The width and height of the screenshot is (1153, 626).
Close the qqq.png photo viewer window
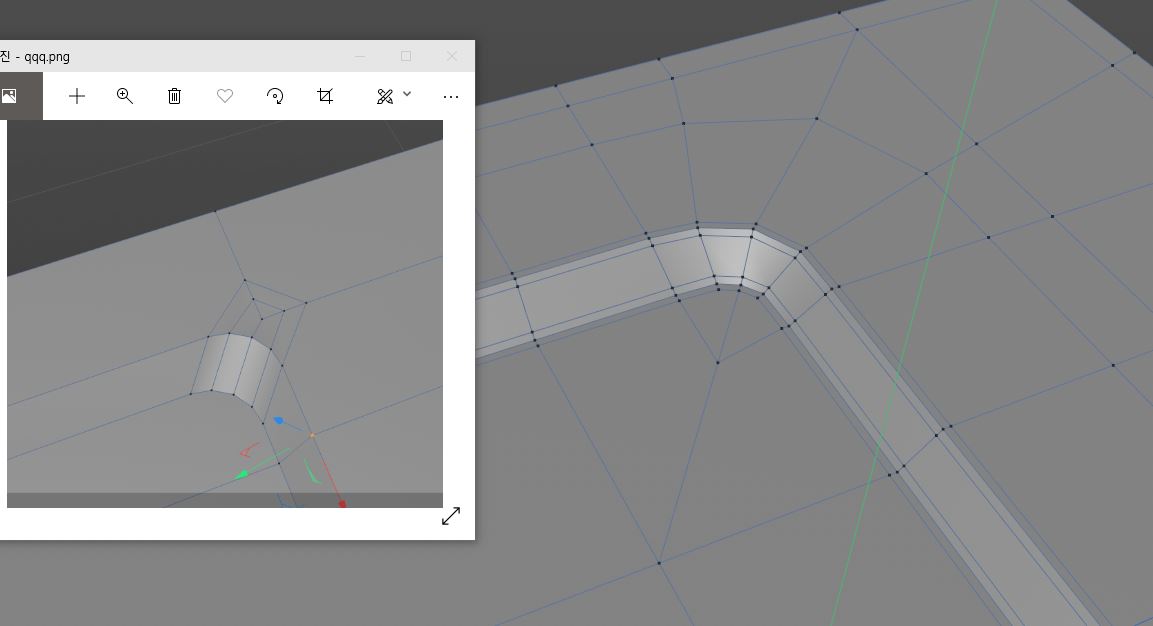[452, 56]
